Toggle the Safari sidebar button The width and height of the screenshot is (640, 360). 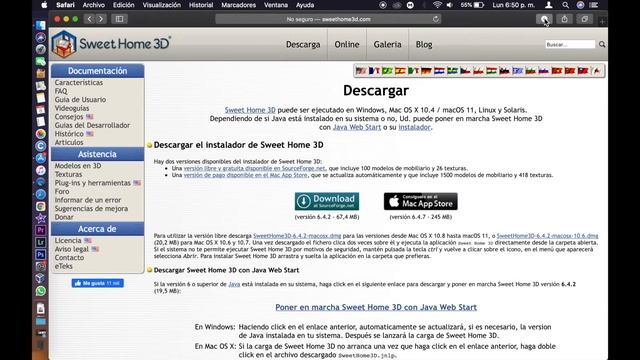pos(120,19)
